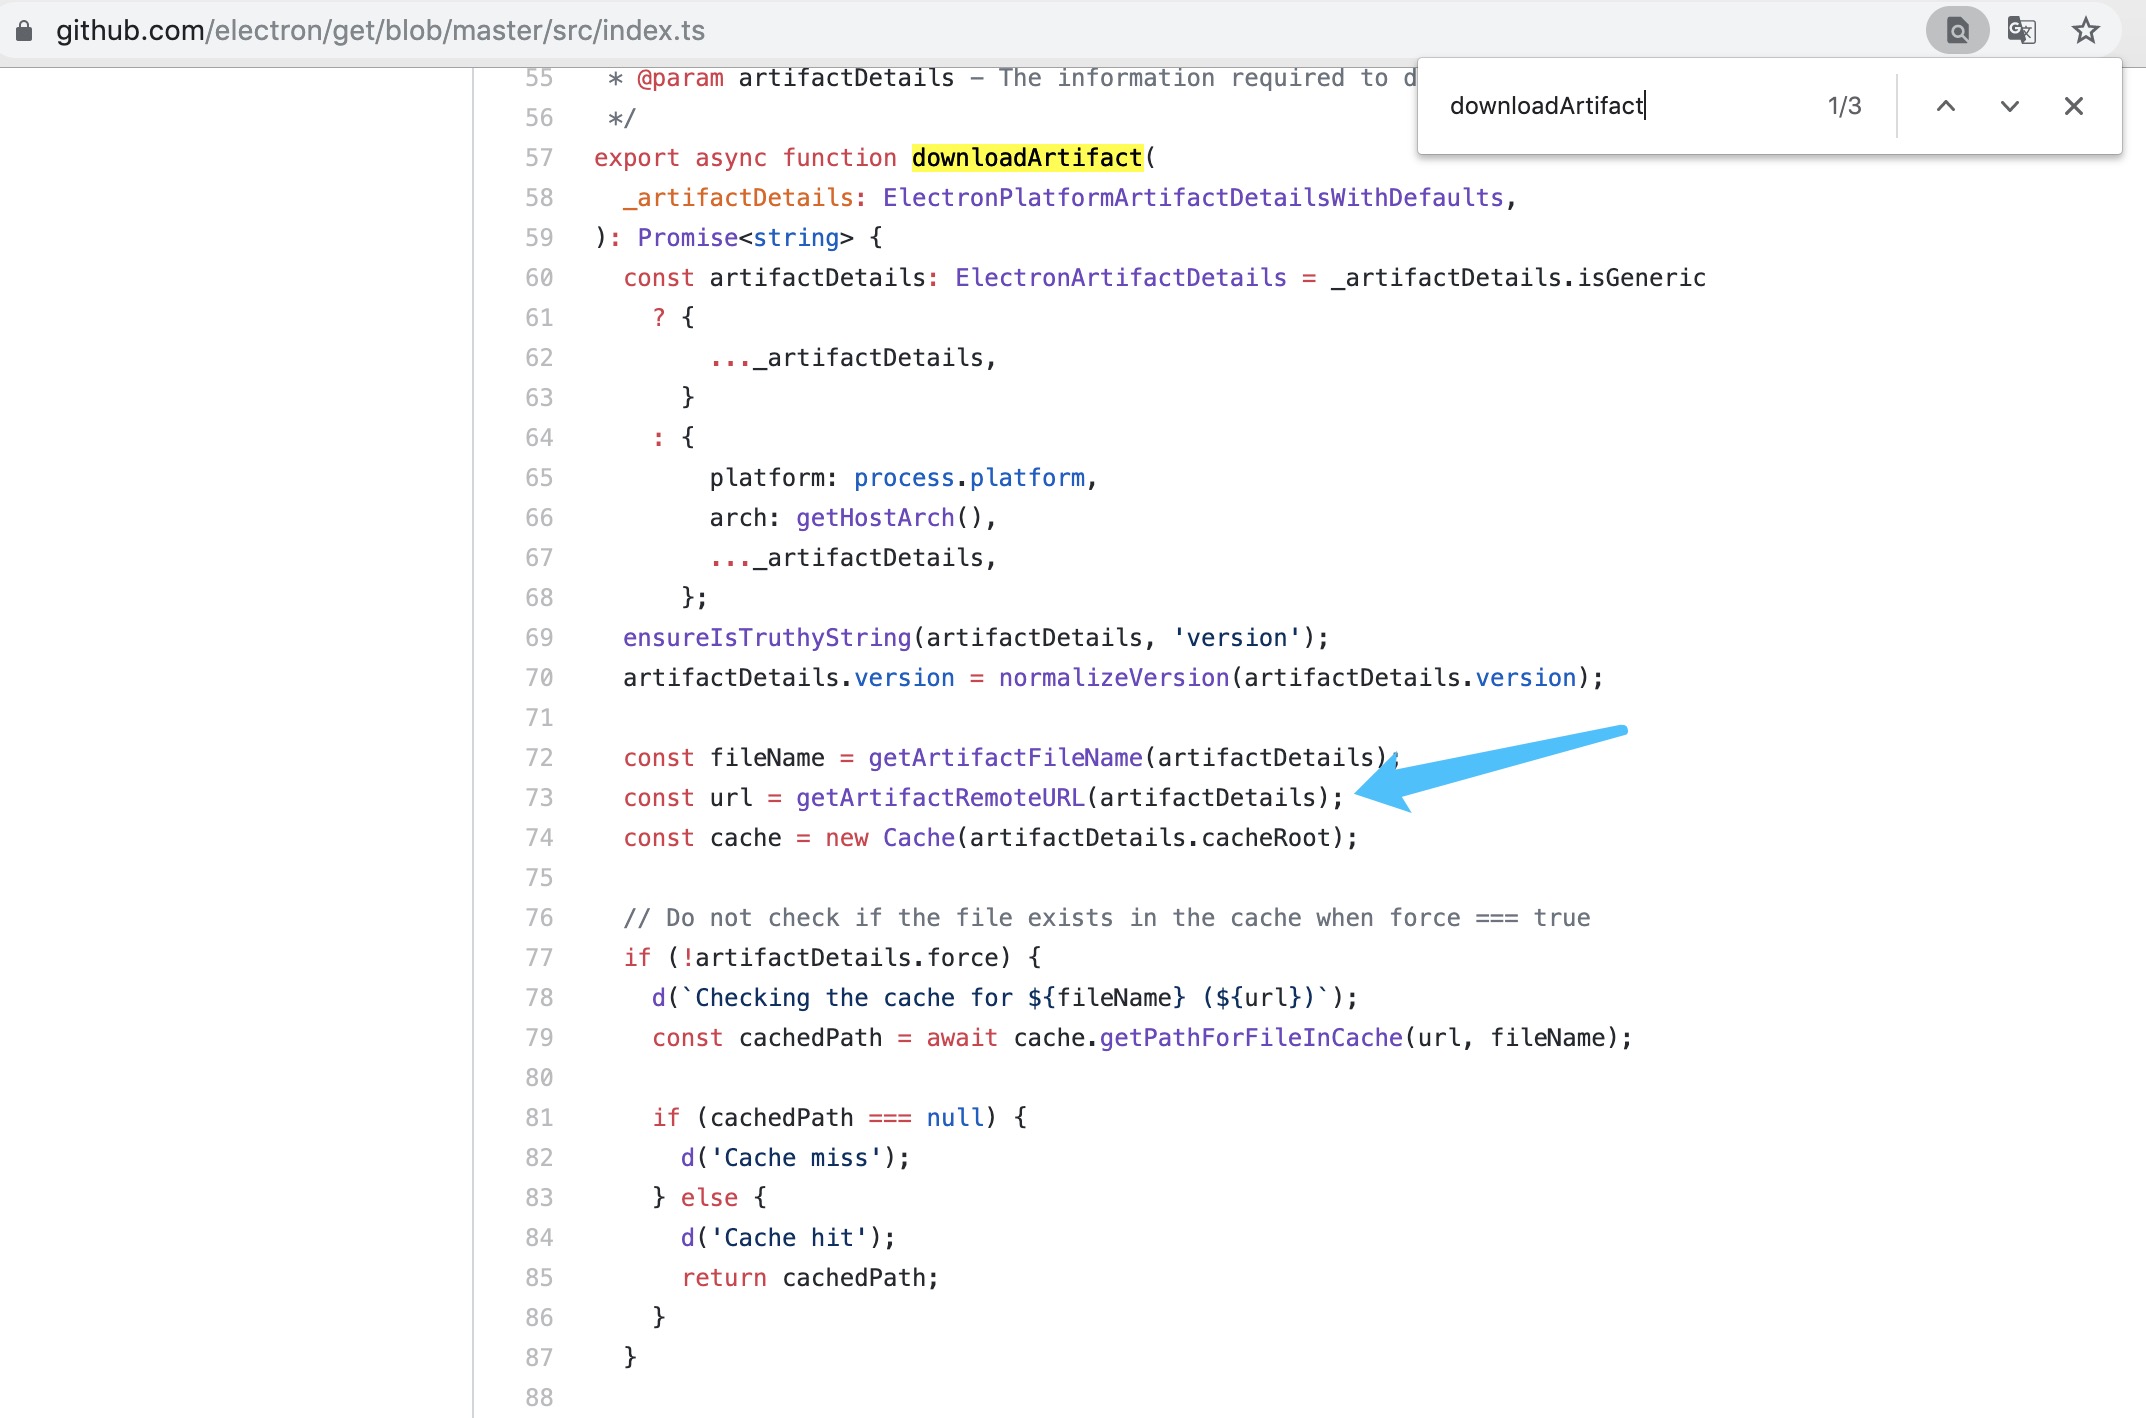2146x1418 pixels.
Task: Select the getArtifactFileName function link
Action: (1008, 756)
